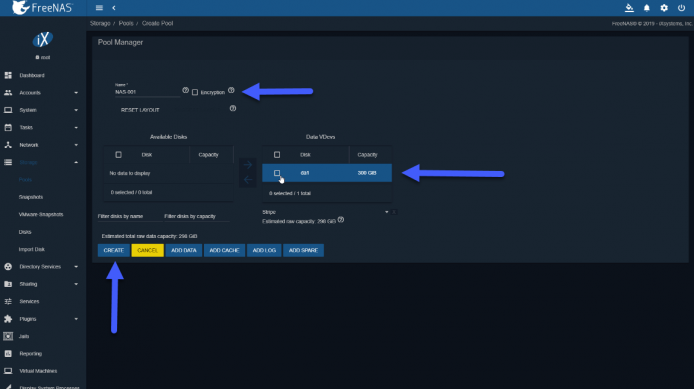Click the power icon in top bar

pos(681,8)
